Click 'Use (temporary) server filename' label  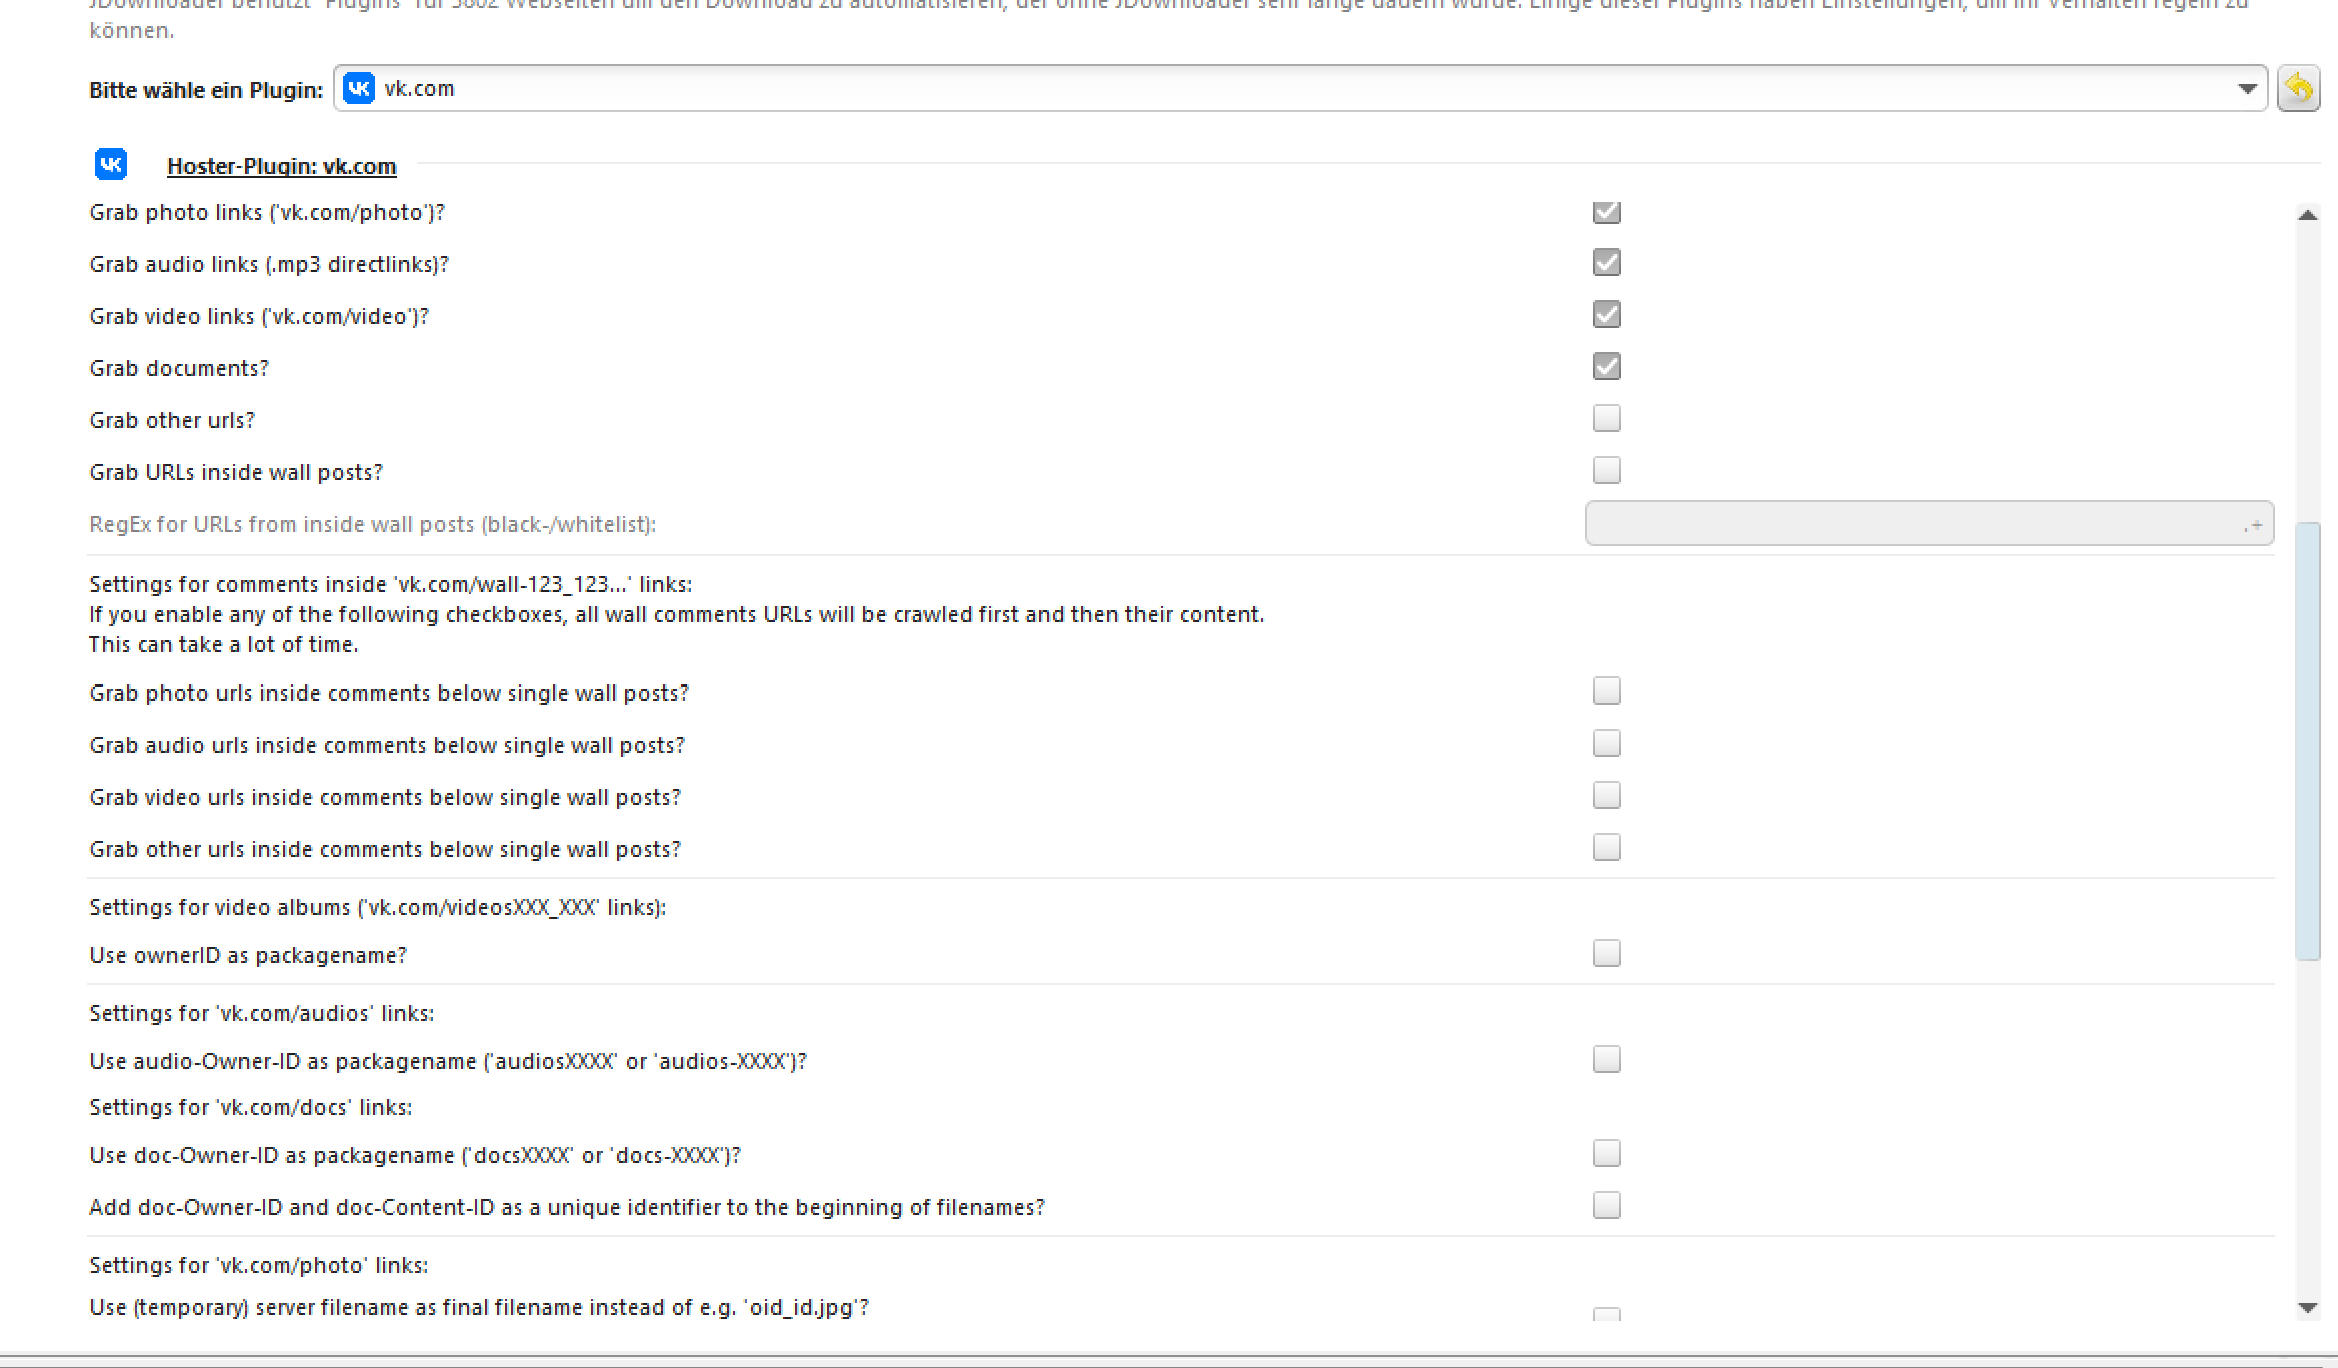479,1308
